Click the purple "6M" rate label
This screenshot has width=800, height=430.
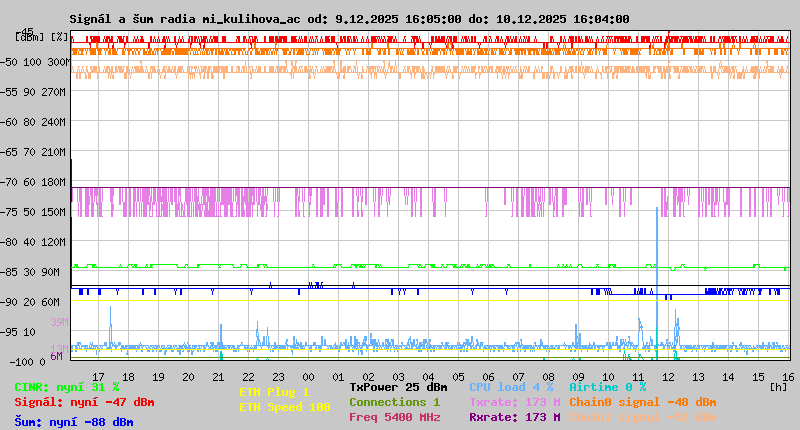pyautogui.click(x=57, y=356)
